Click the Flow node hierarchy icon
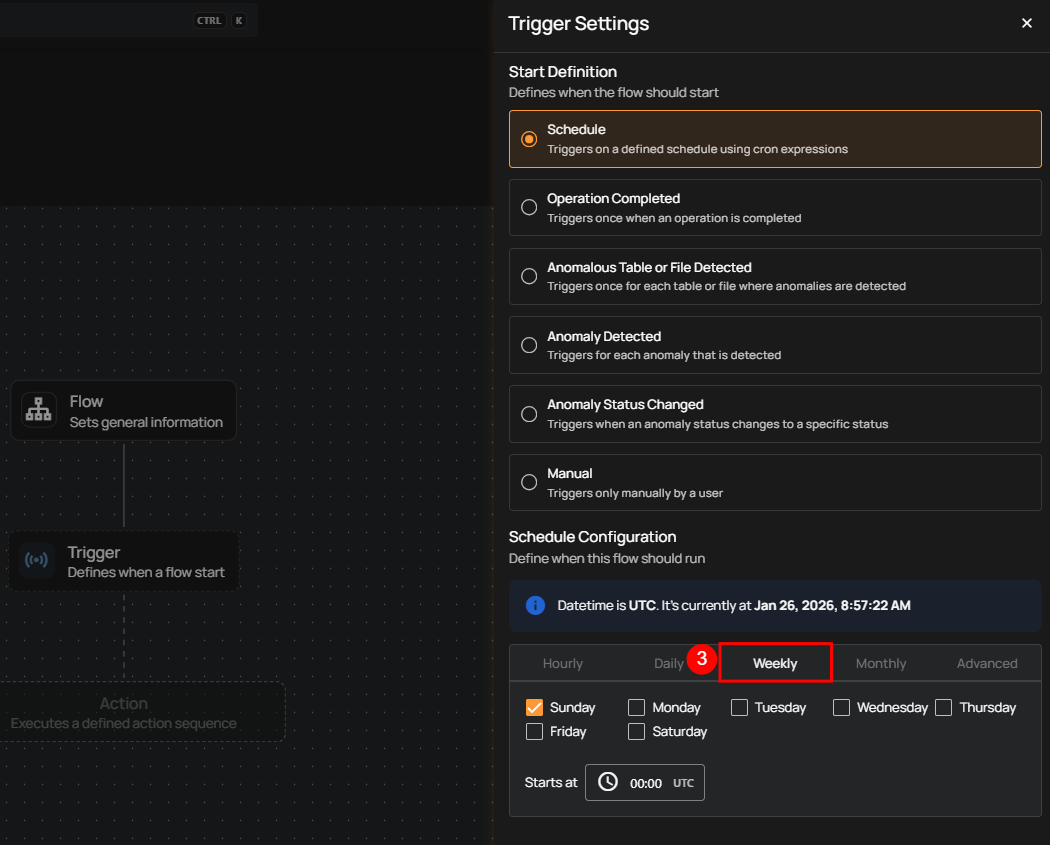The height and width of the screenshot is (845, 1050). 39,410
